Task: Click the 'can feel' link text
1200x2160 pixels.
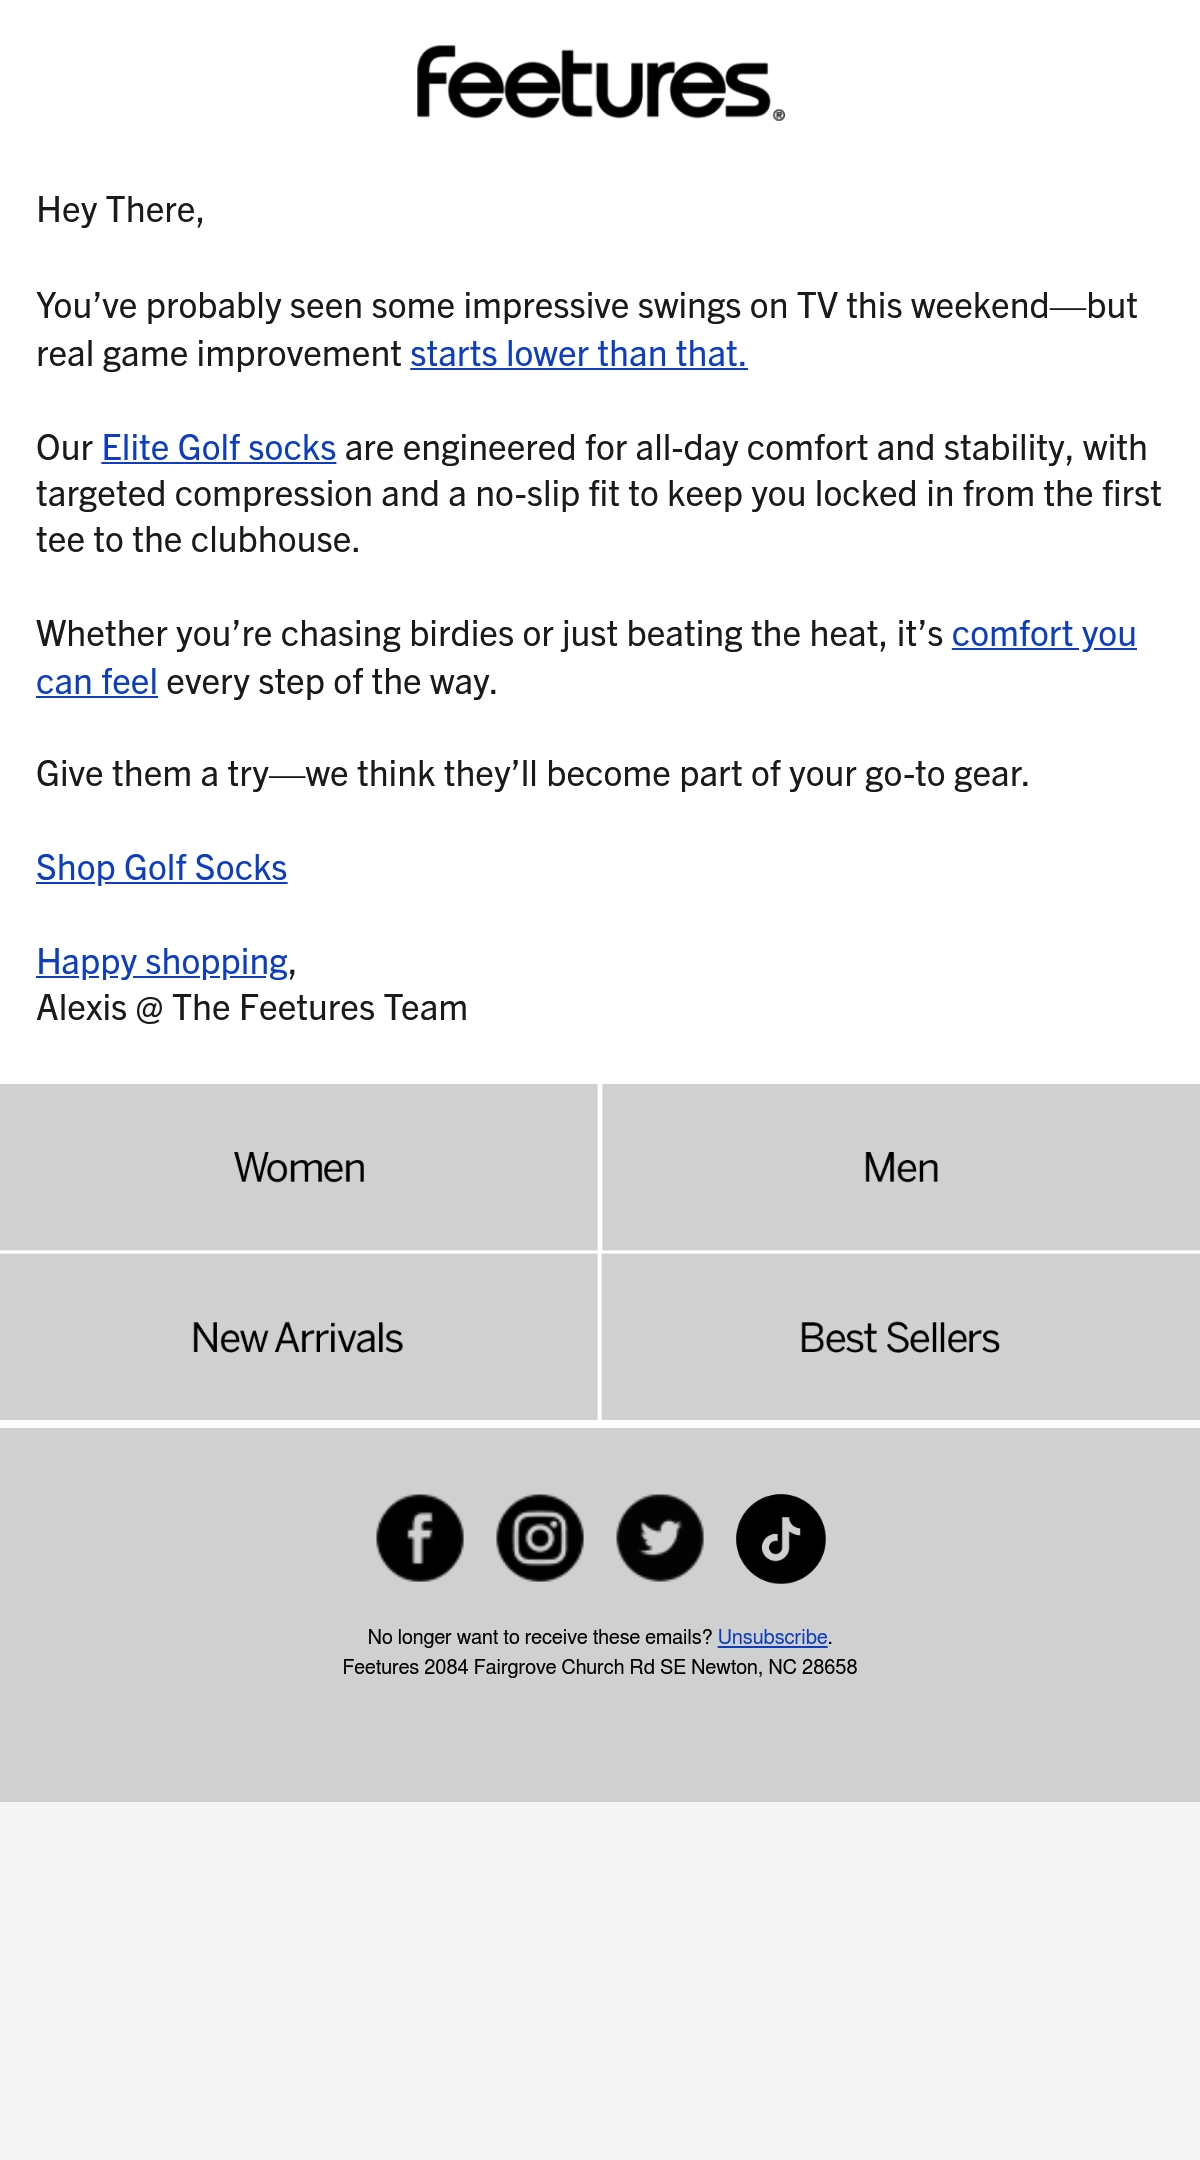Action: click(97, 682)
